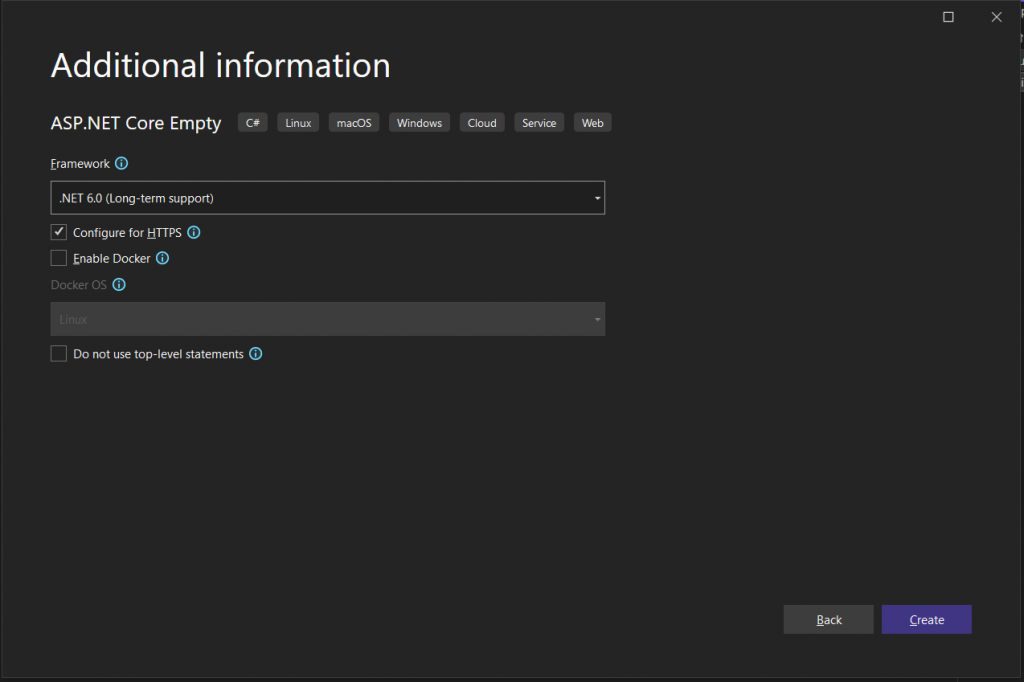Click the info icon next to Enable Docker
The image size is (1024, 682).
pyautogui.click(x=163, y=258)
